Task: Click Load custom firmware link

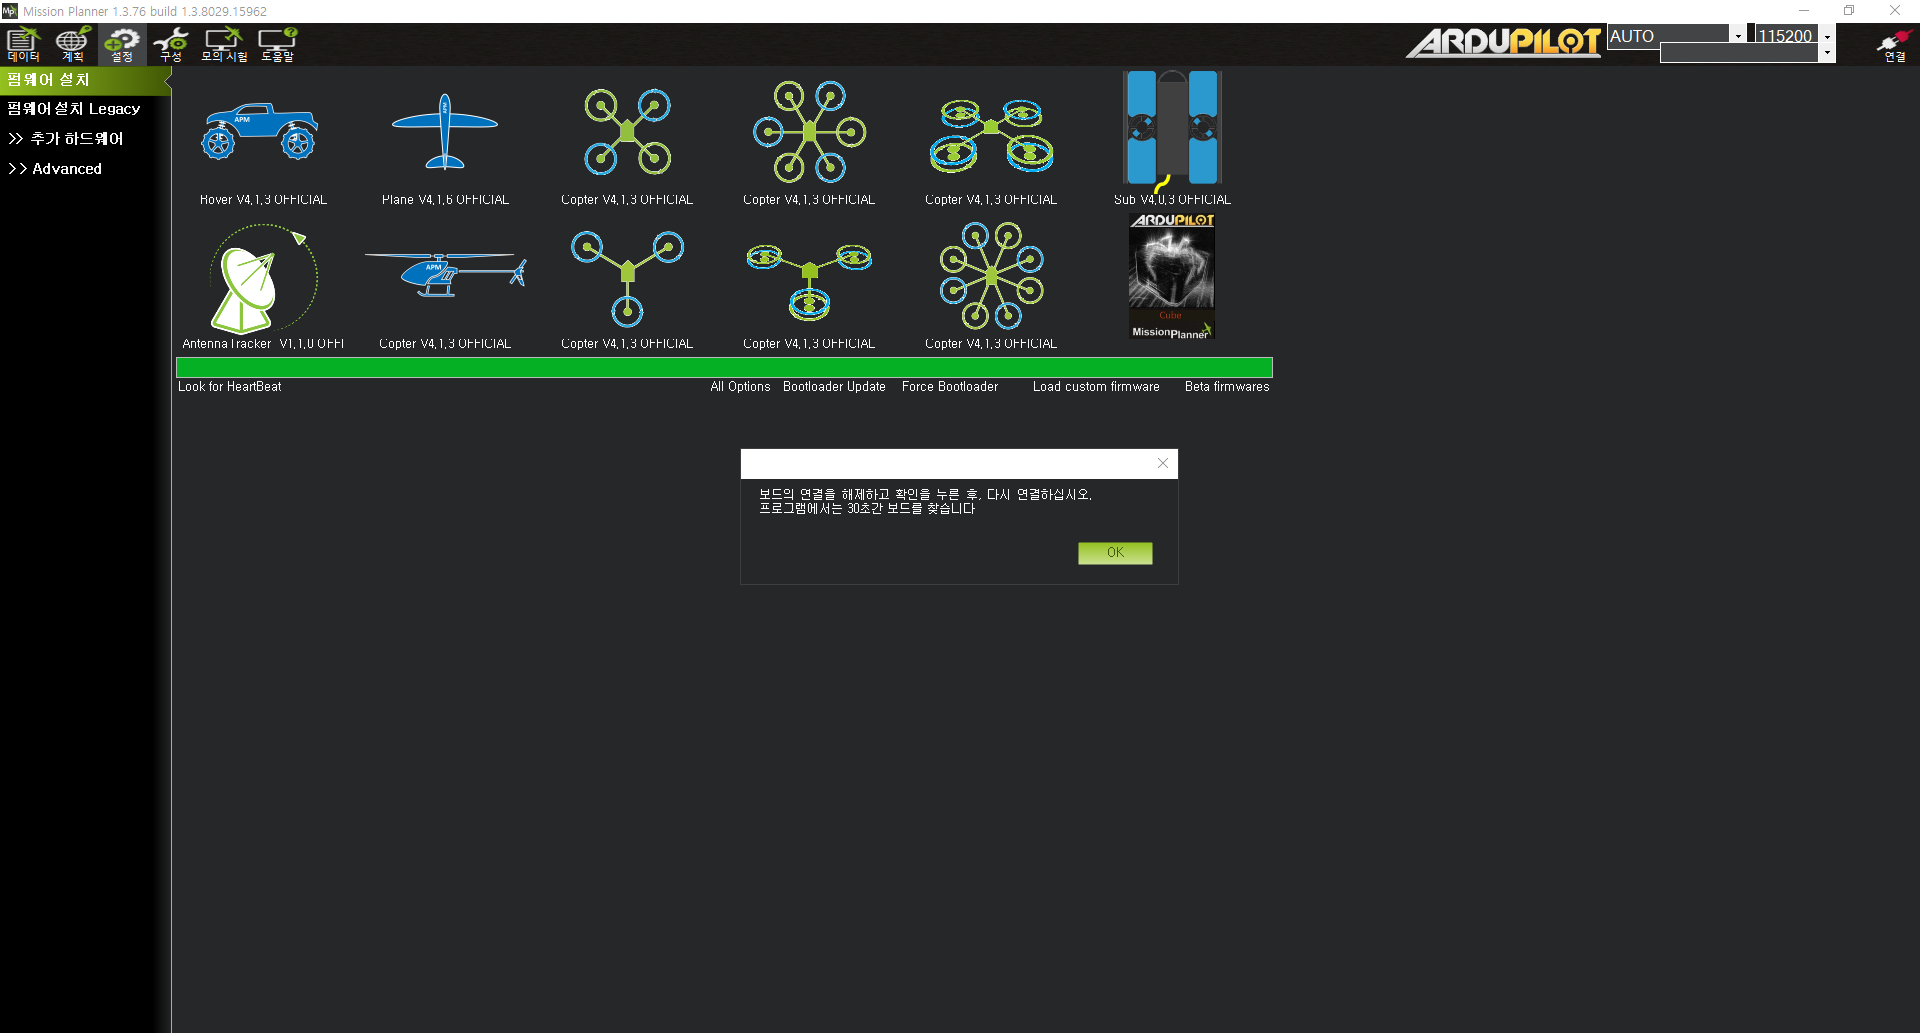Action: (x=1096, y=387)
